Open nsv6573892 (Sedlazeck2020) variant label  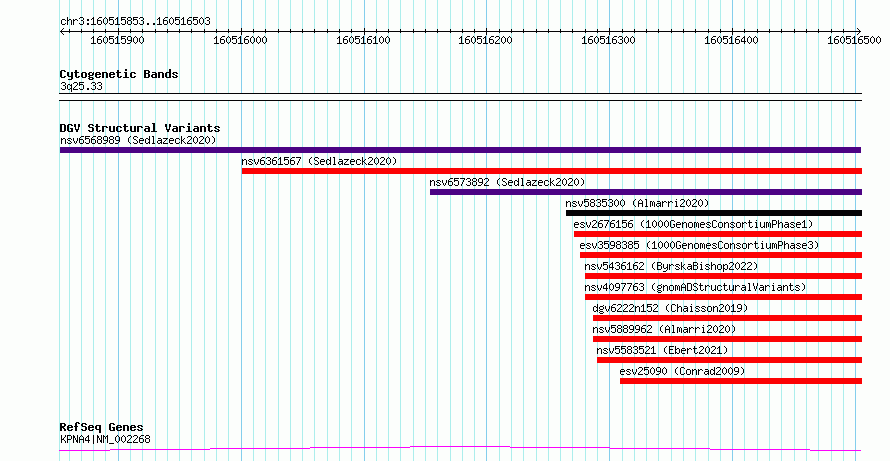point(507,182)
